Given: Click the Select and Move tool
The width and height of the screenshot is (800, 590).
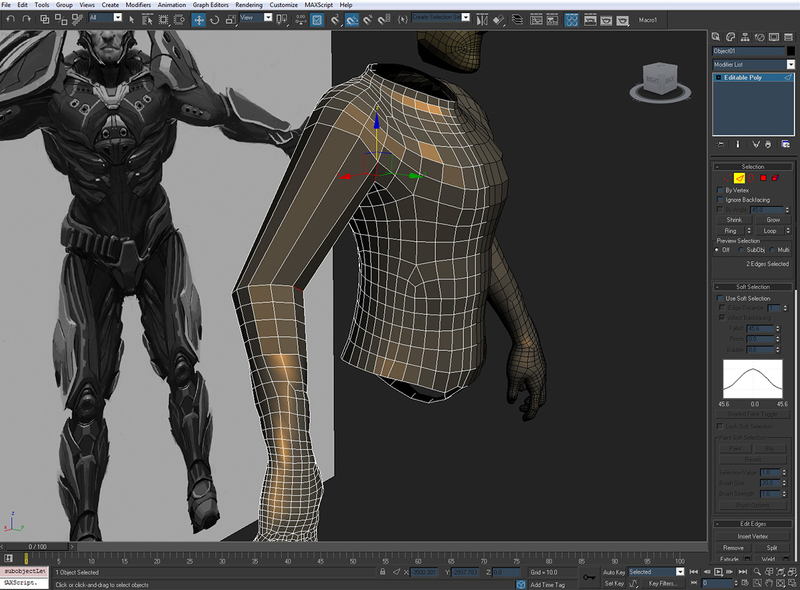Looking at the screenshot, I should coord(198,19).
